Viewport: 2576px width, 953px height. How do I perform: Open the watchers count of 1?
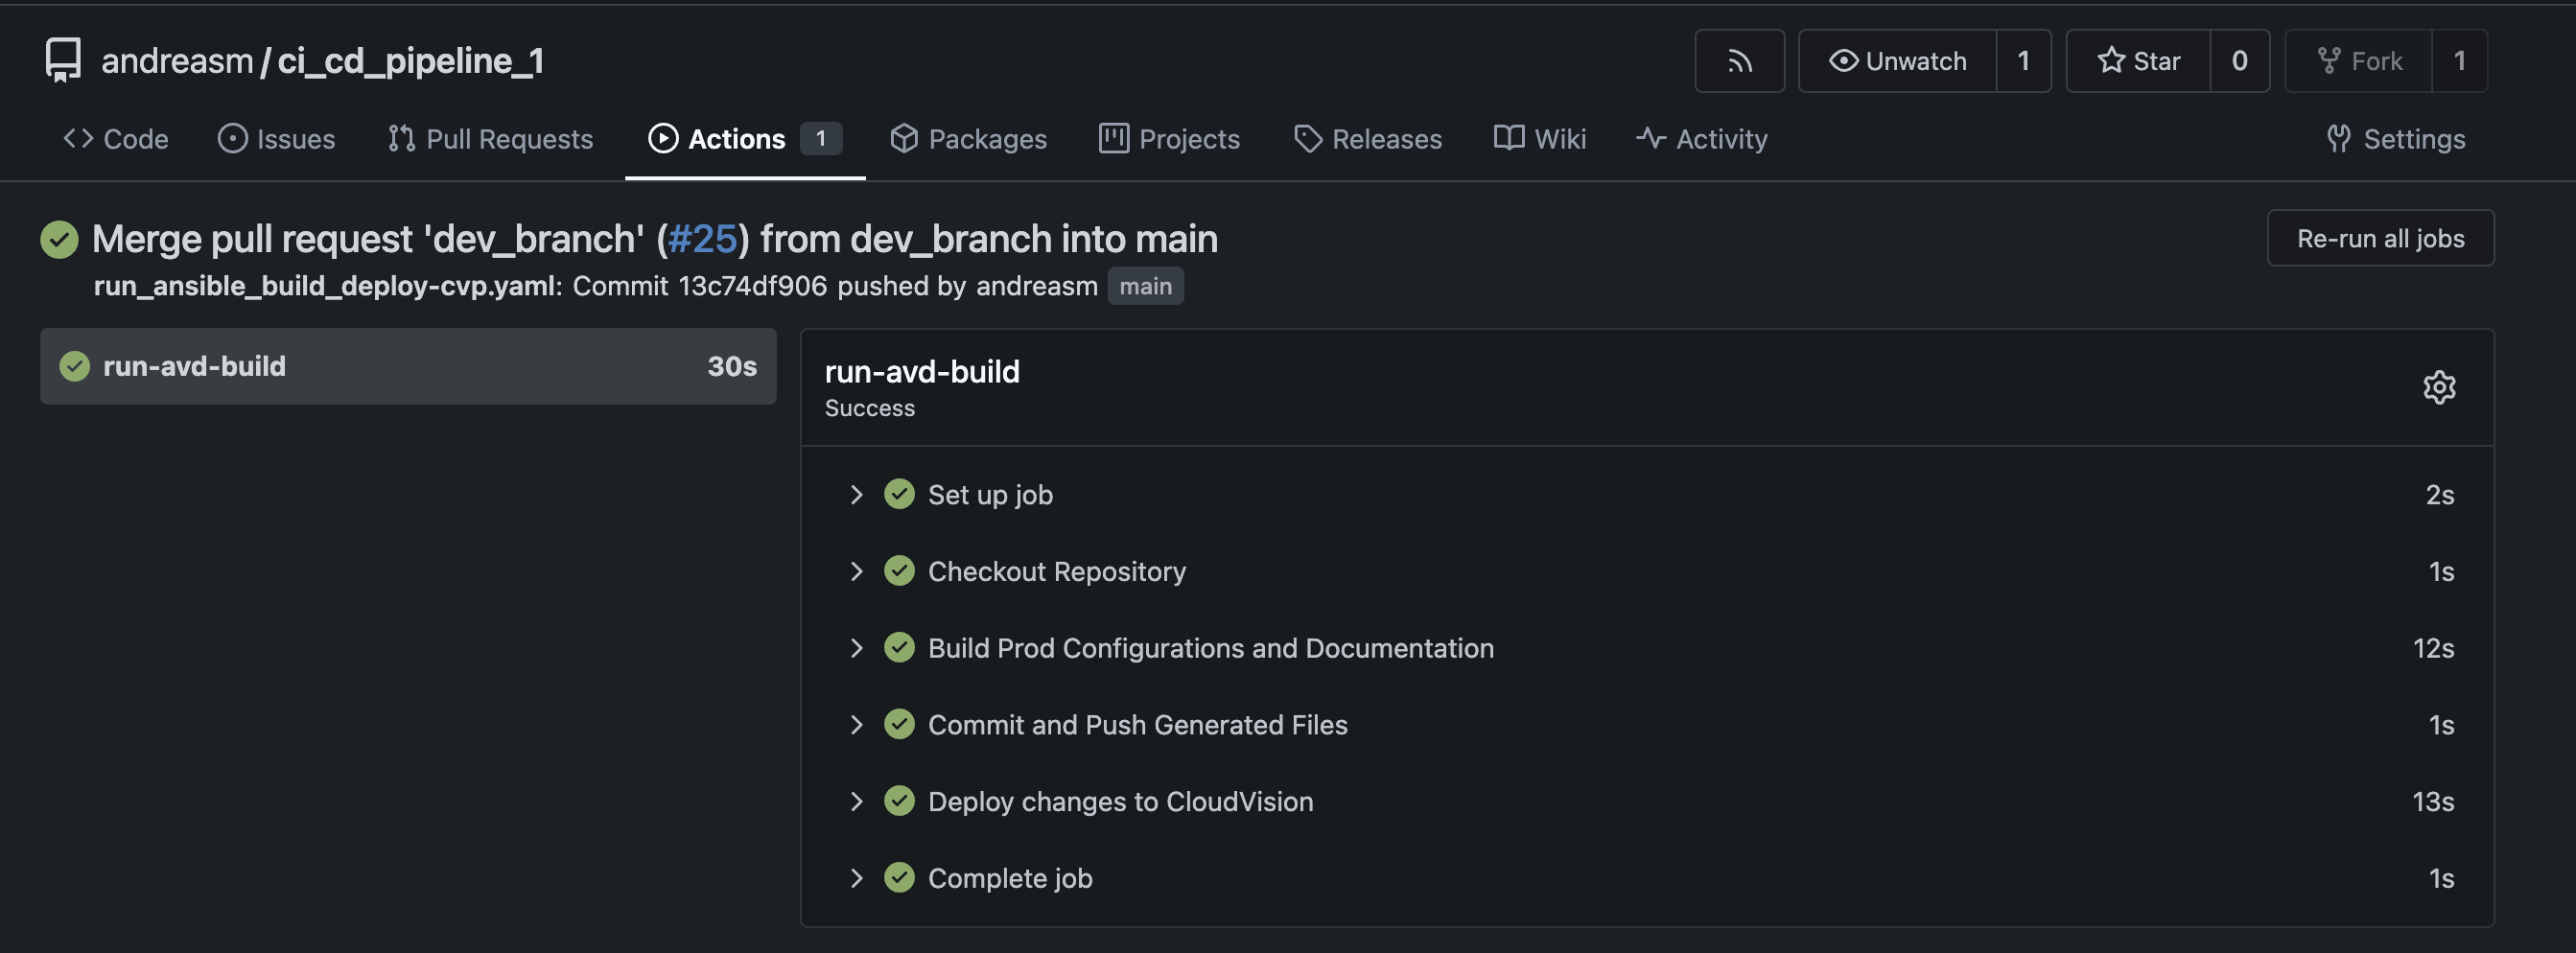2023,61
